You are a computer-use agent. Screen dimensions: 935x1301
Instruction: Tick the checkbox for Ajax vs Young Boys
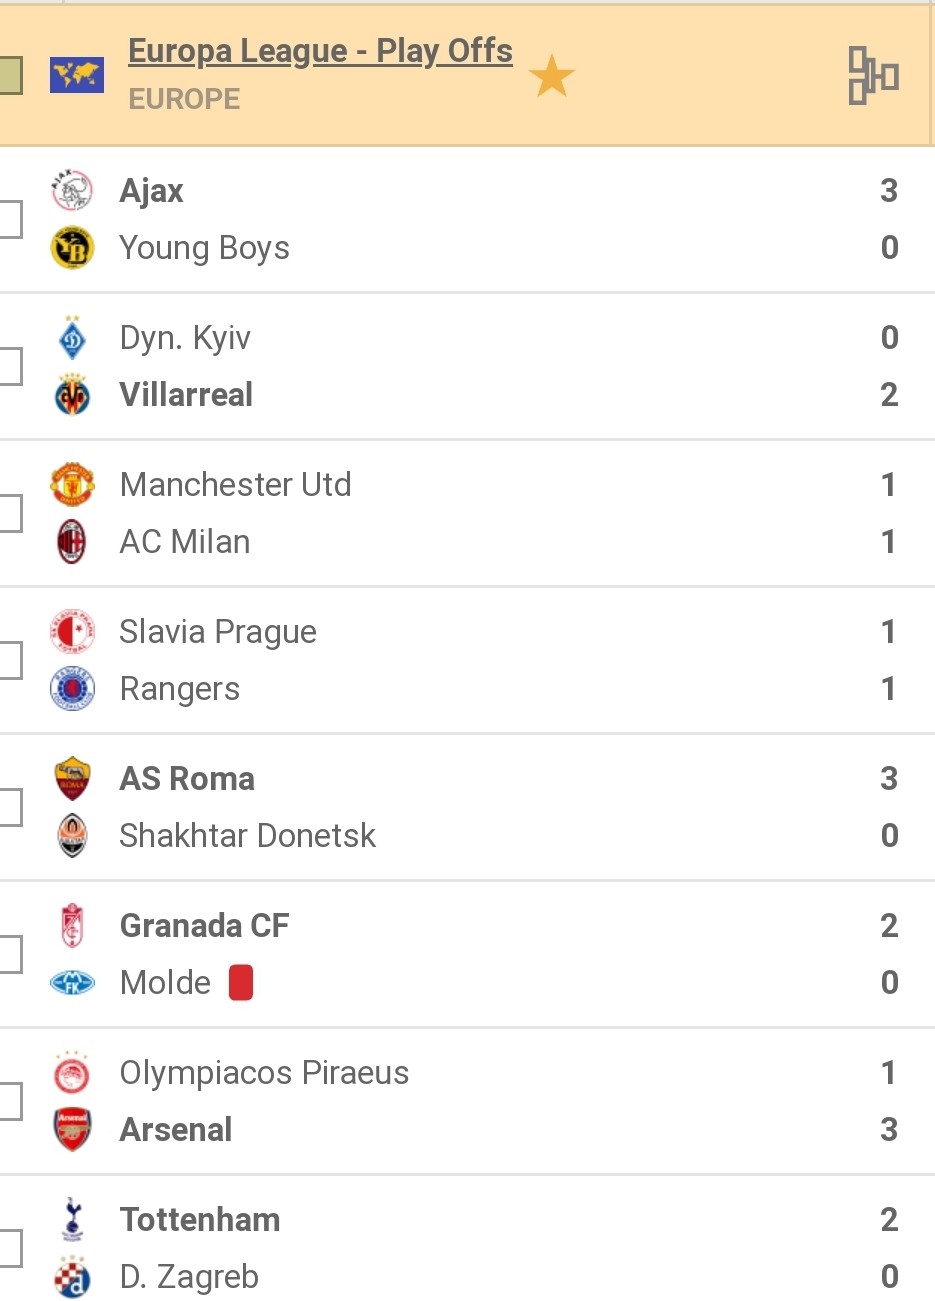(10, 219)
